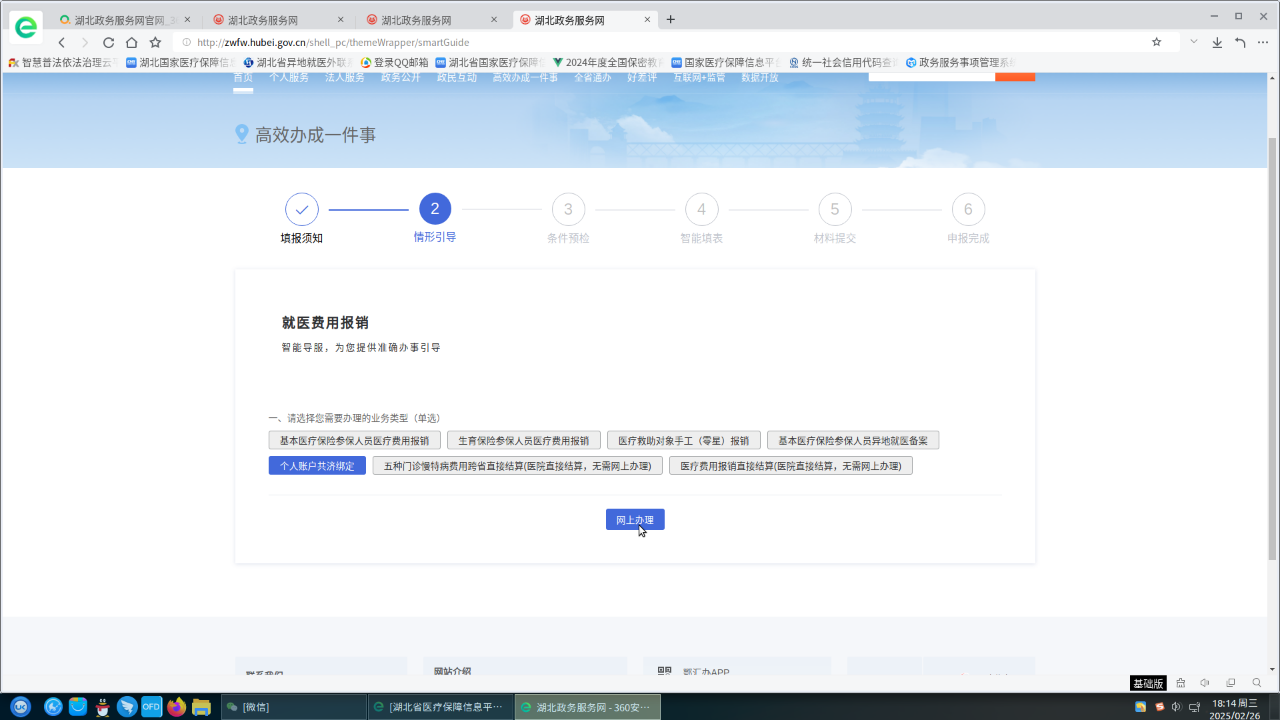Click 个人服务 in site navigation
The image size is (1280, 720).
click(x=288, y=77)
